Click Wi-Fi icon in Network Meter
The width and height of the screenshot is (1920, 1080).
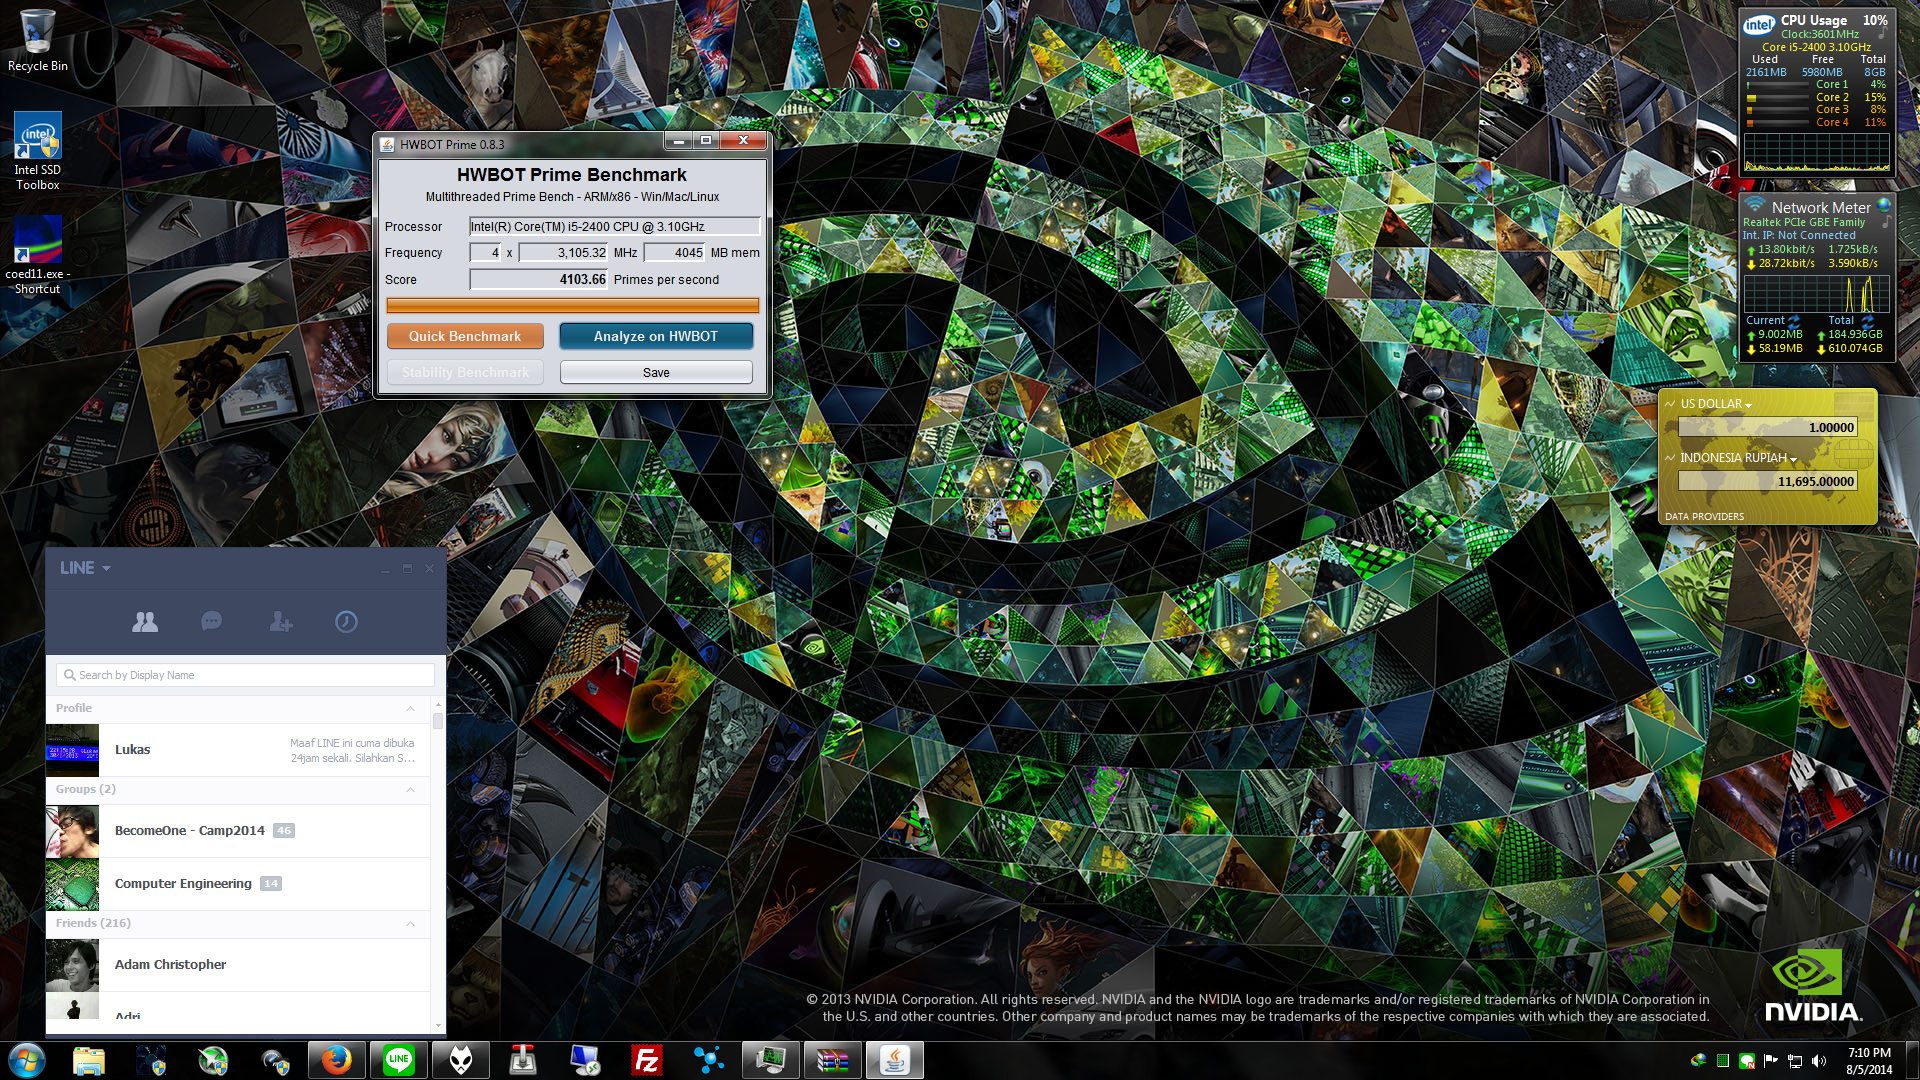click(1755, 204)
